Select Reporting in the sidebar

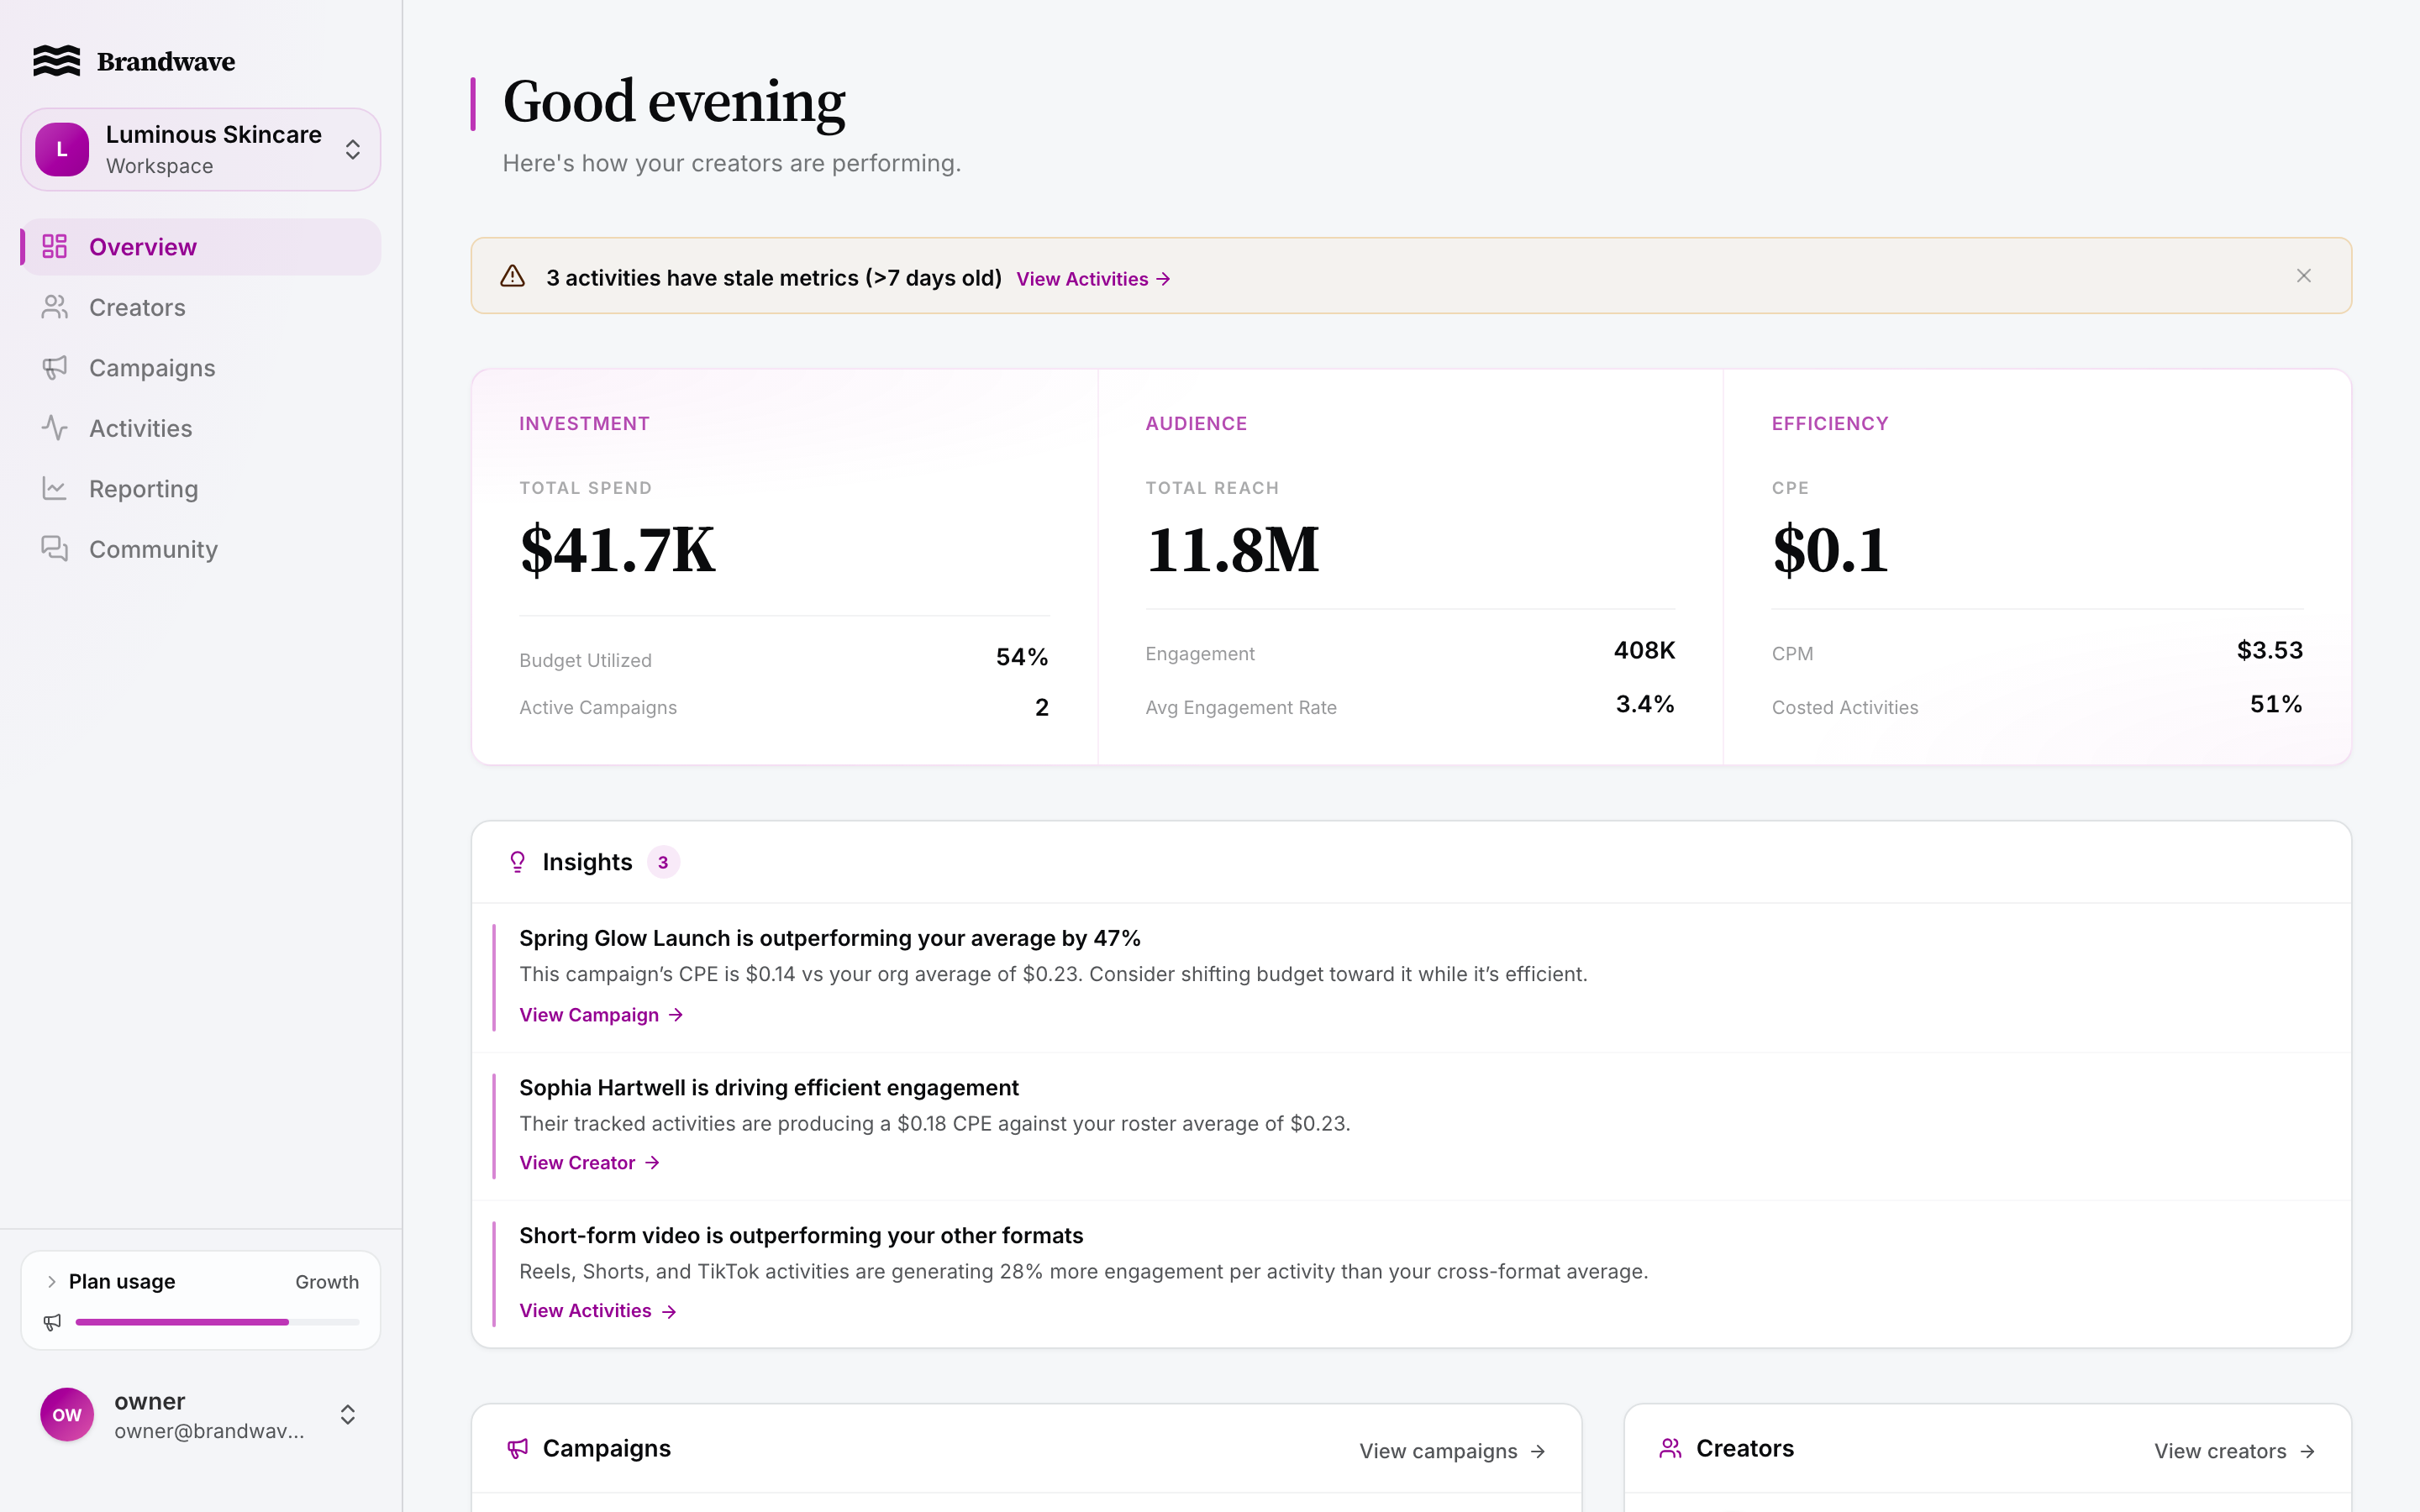pos(201,489)
